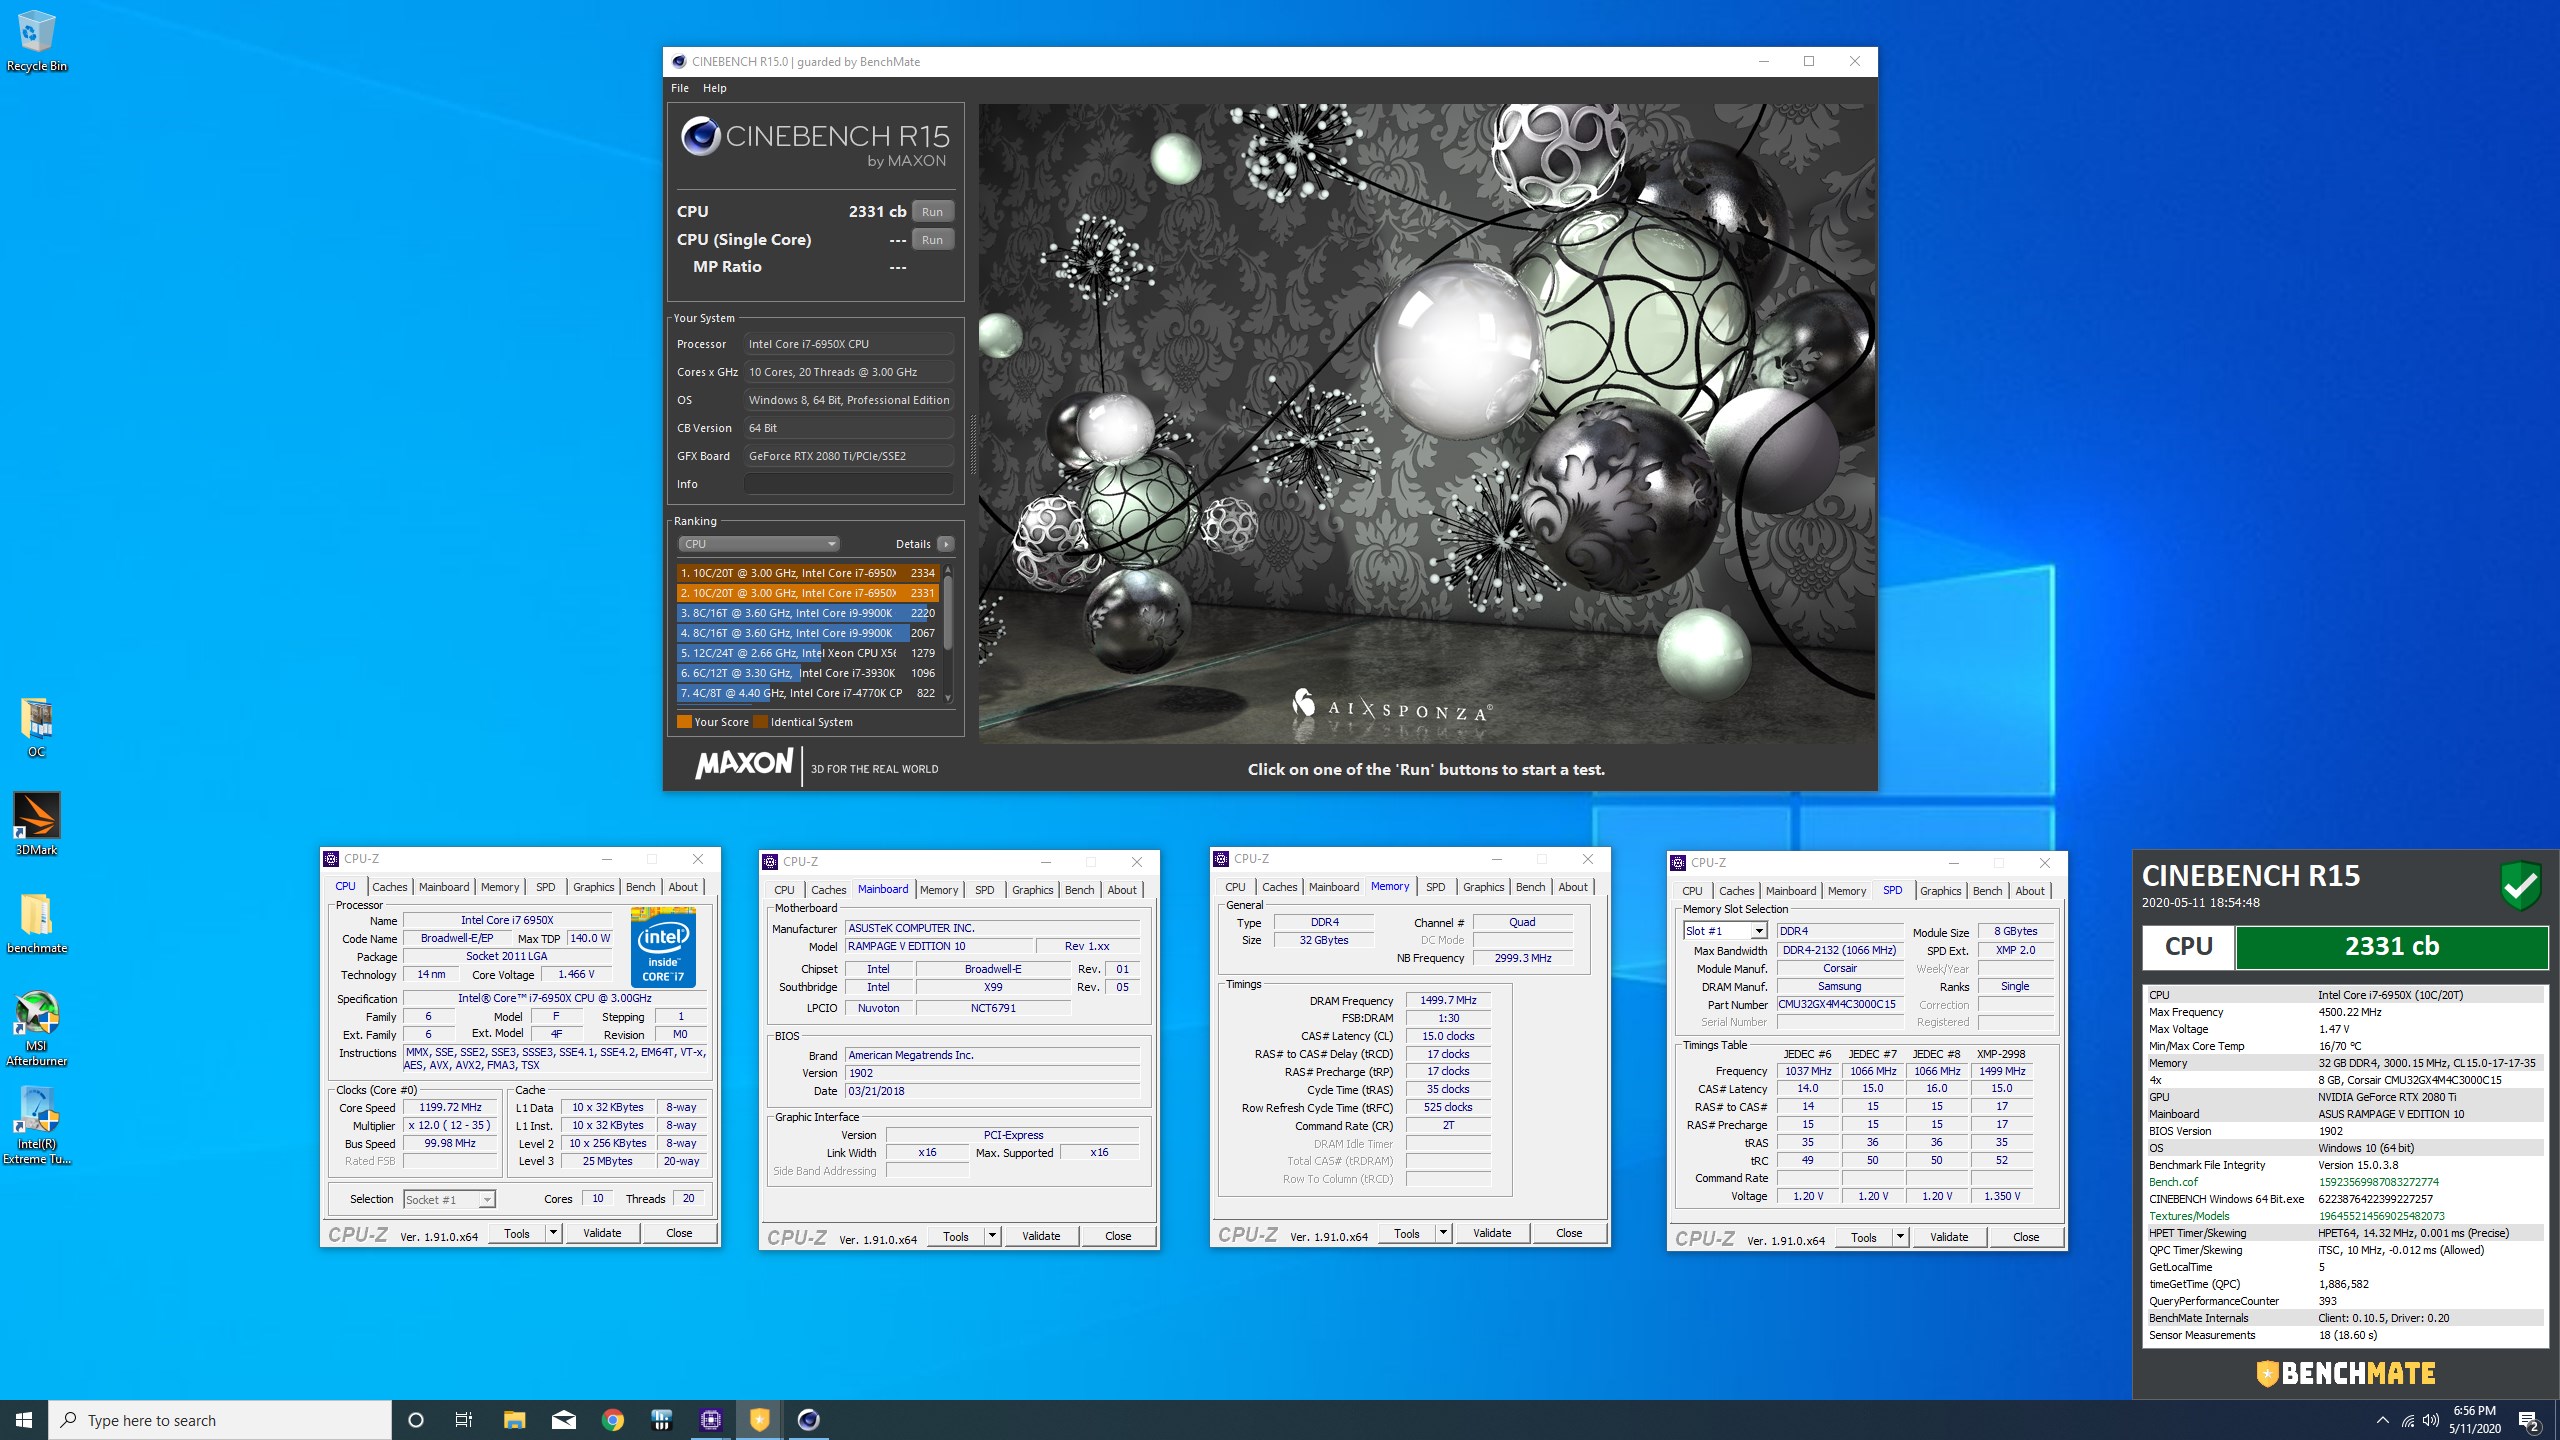Open the notification center icon
Screen dimensions: 2560x1440
[x=2529, y=1420]
